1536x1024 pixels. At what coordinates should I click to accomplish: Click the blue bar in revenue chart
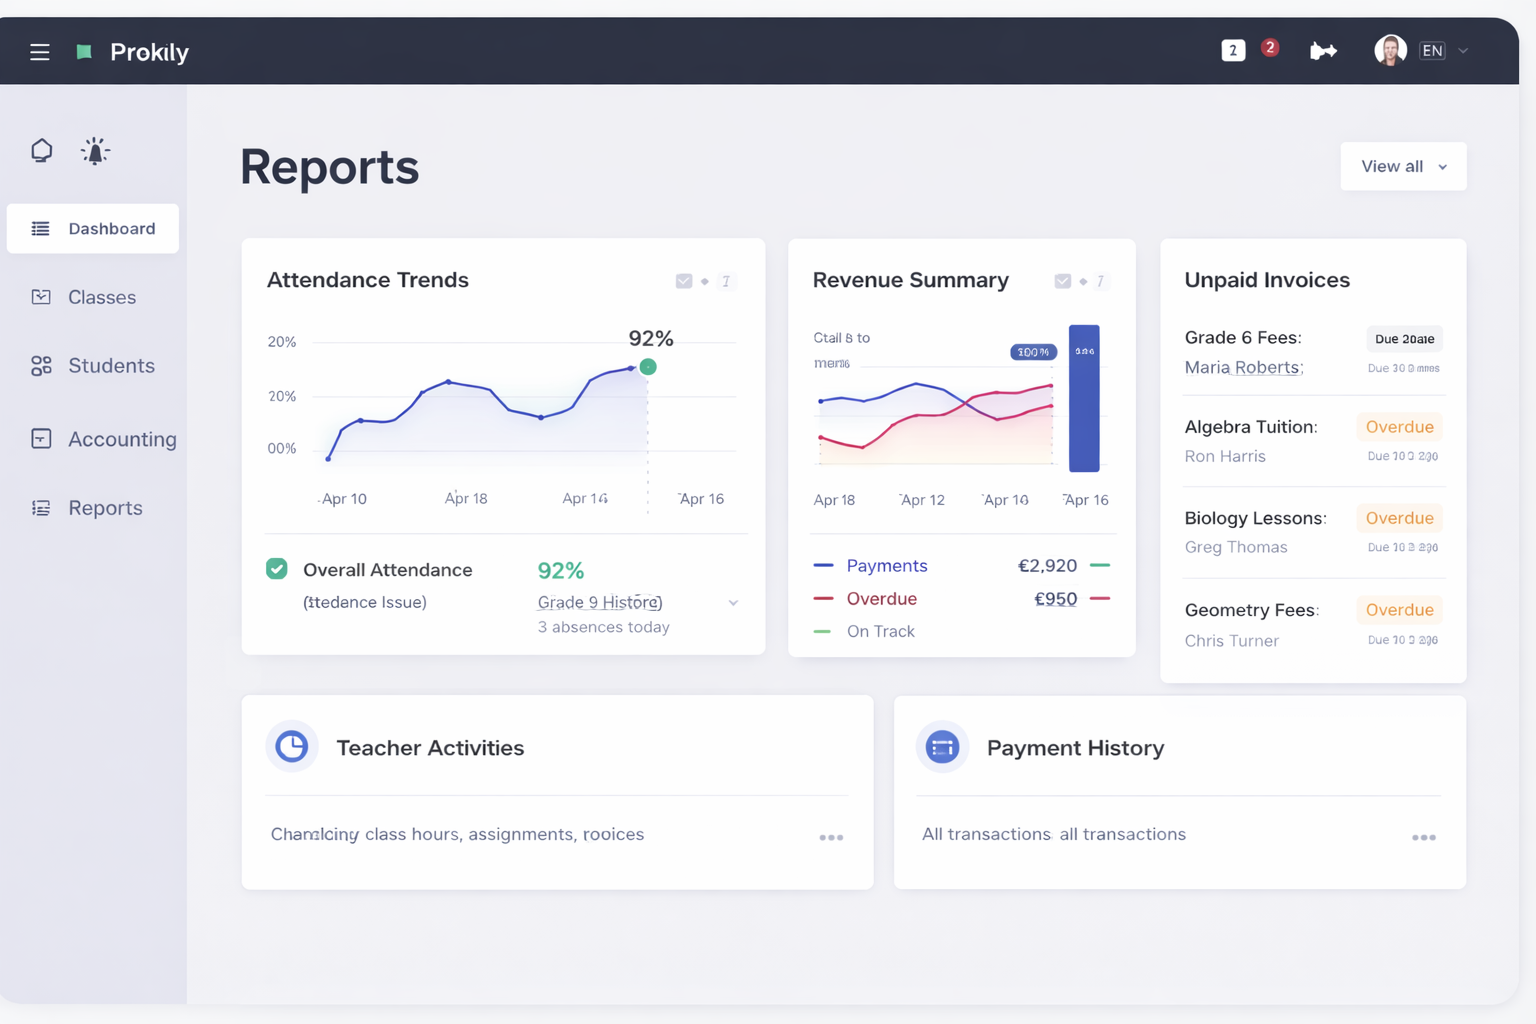pyautogui.click(x=1084, y=400)
